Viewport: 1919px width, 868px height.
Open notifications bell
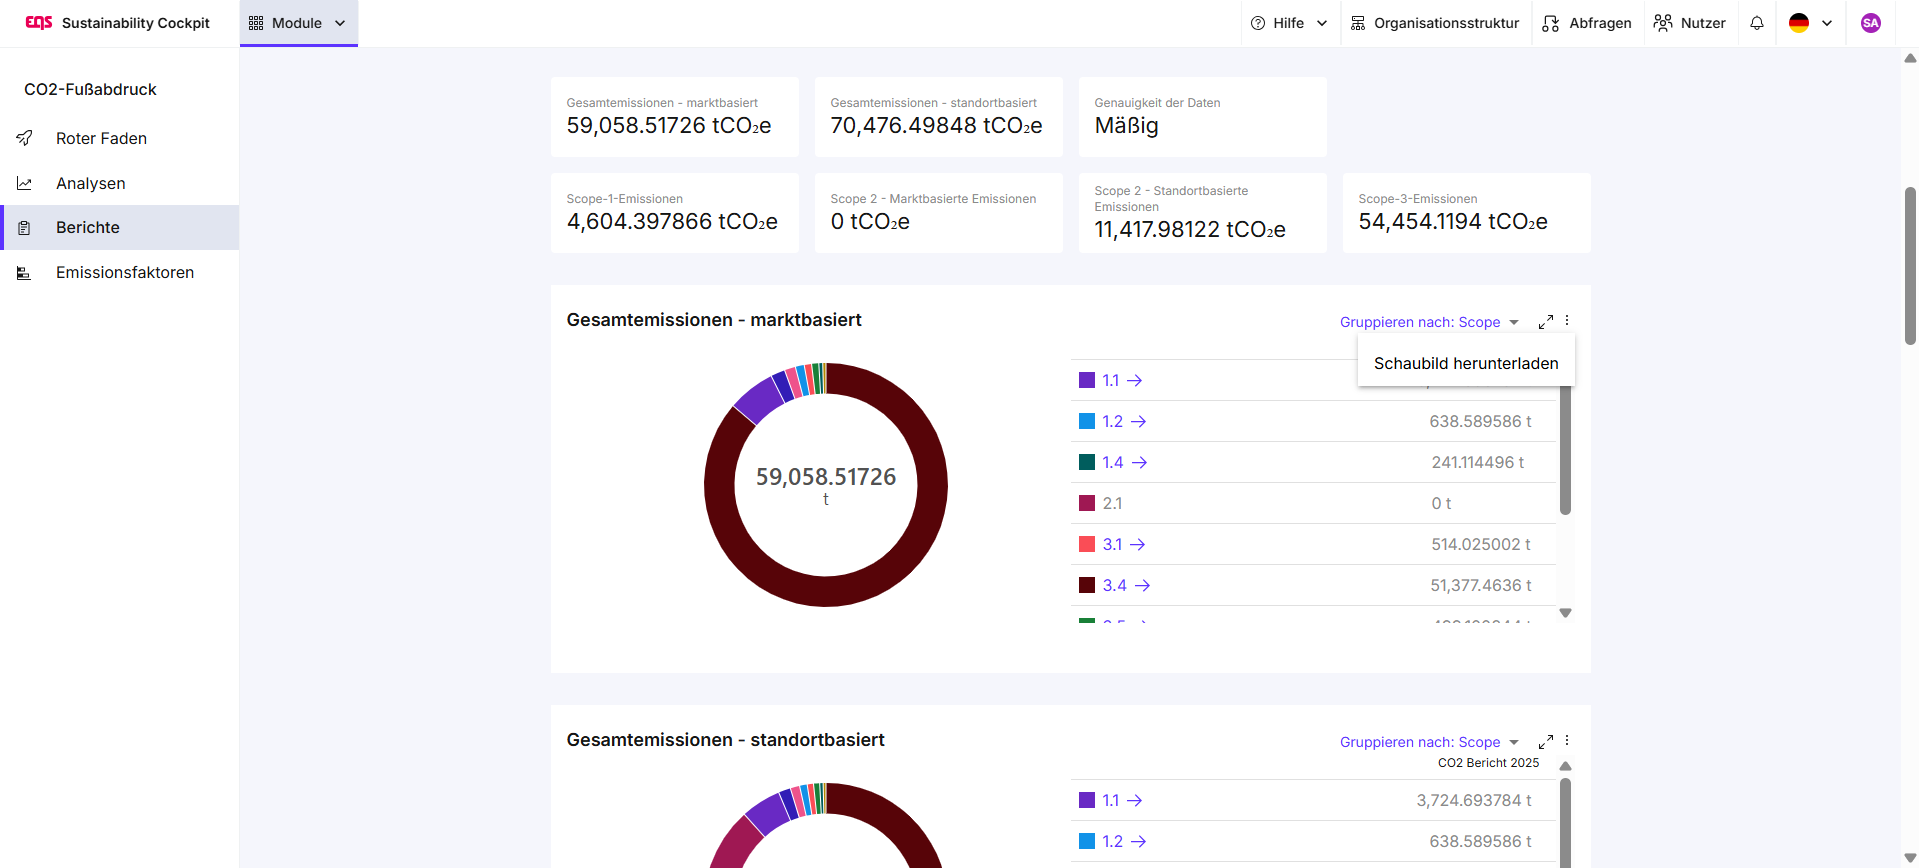click(1757, 23)
